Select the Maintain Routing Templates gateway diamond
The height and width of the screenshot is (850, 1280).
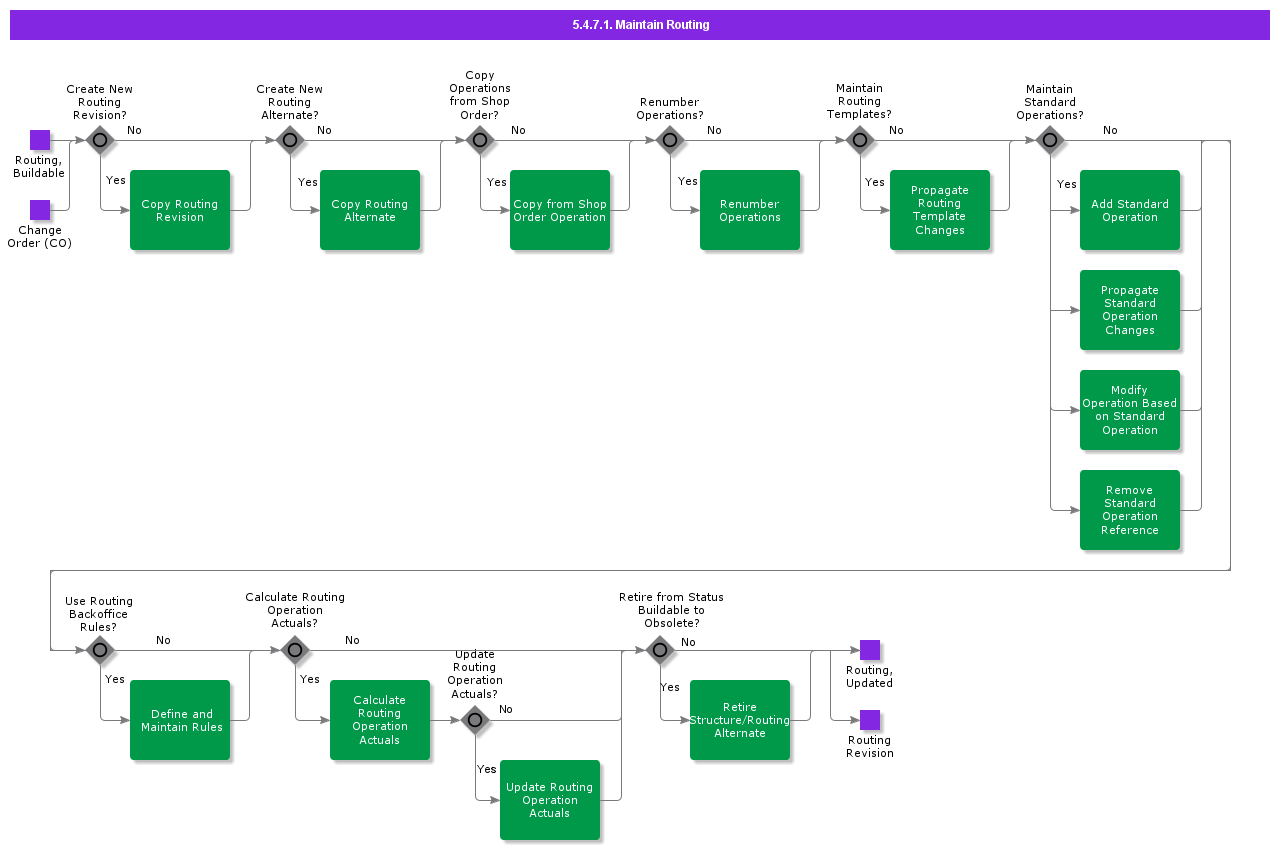tap(860, 140)
